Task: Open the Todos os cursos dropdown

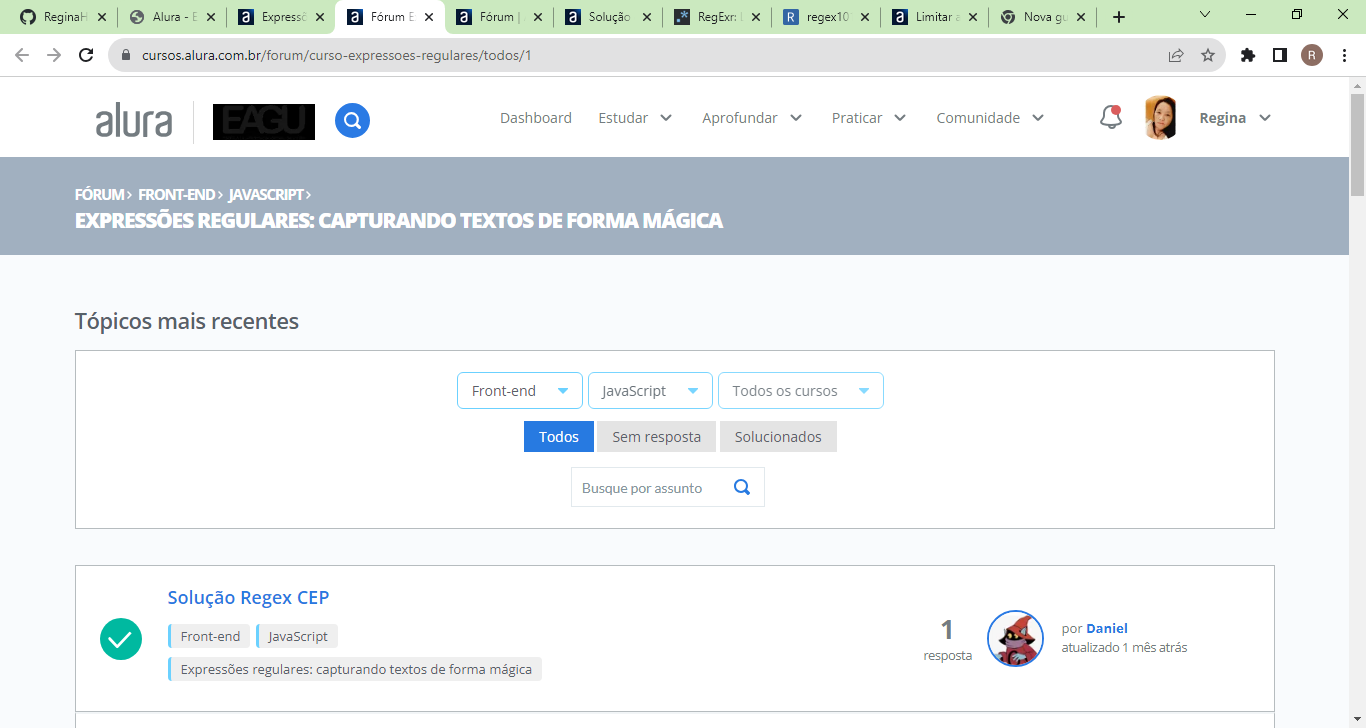Action: [801, 391]
